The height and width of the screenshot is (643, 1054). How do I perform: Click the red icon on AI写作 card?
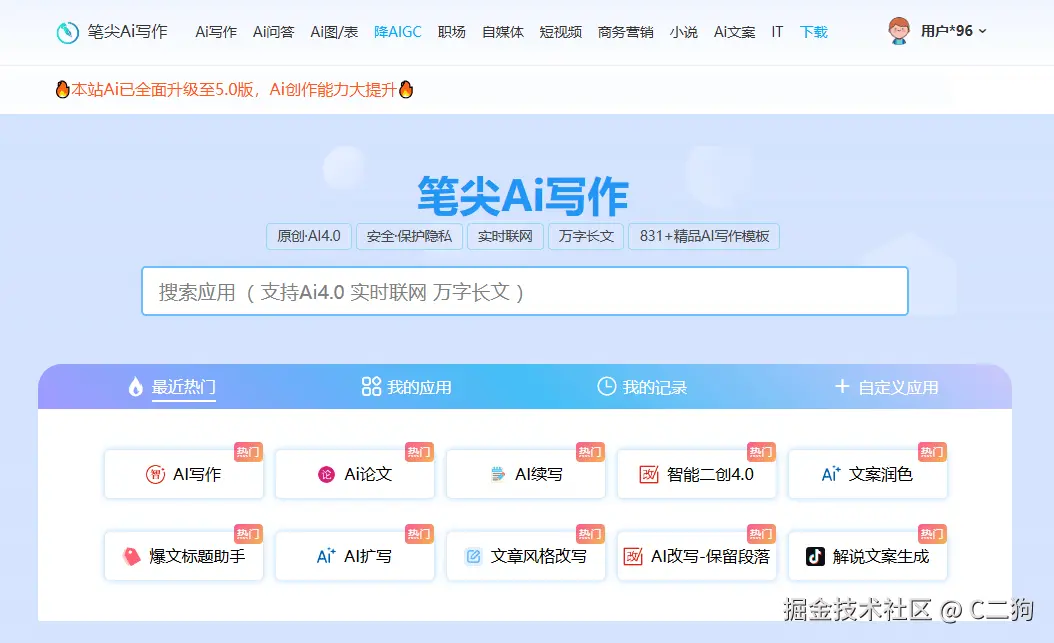click(155, 474)
